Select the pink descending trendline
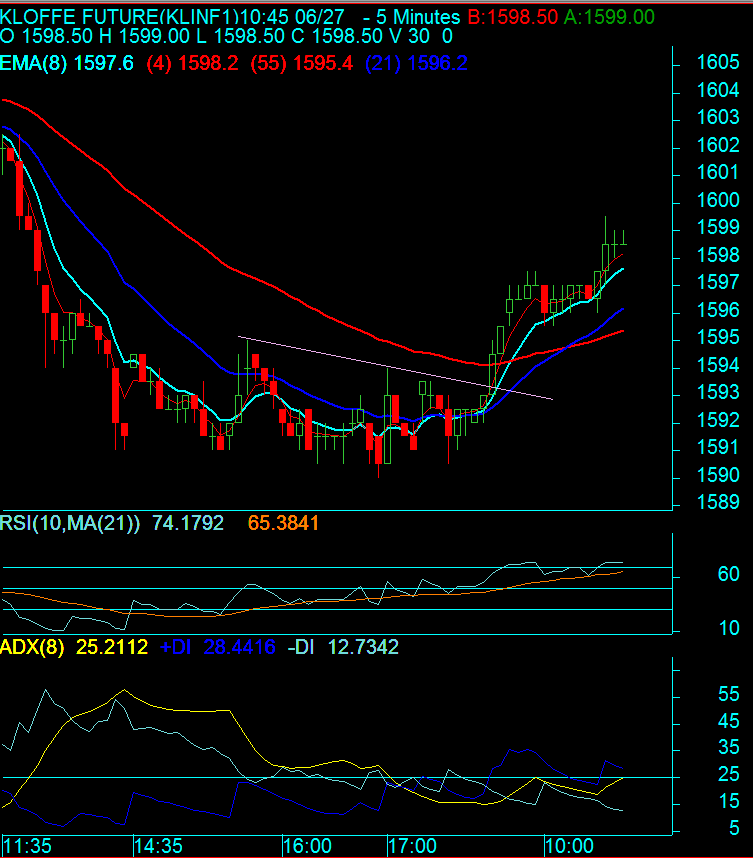 (395, 368)
